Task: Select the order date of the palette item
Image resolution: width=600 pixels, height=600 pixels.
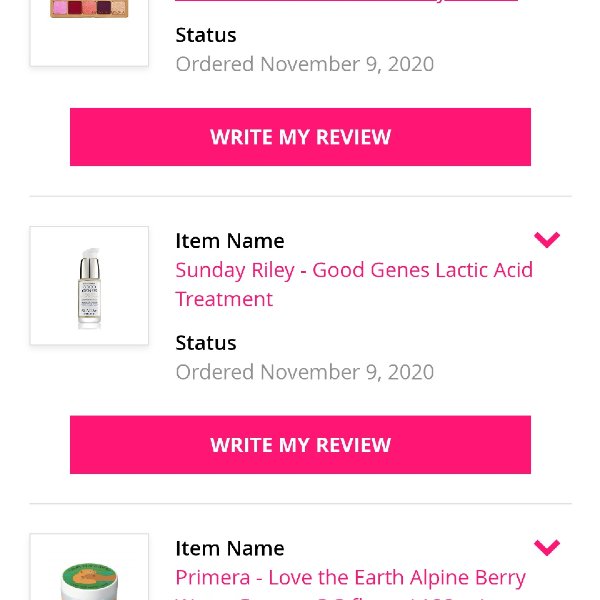Action: (x=305, y=64)
